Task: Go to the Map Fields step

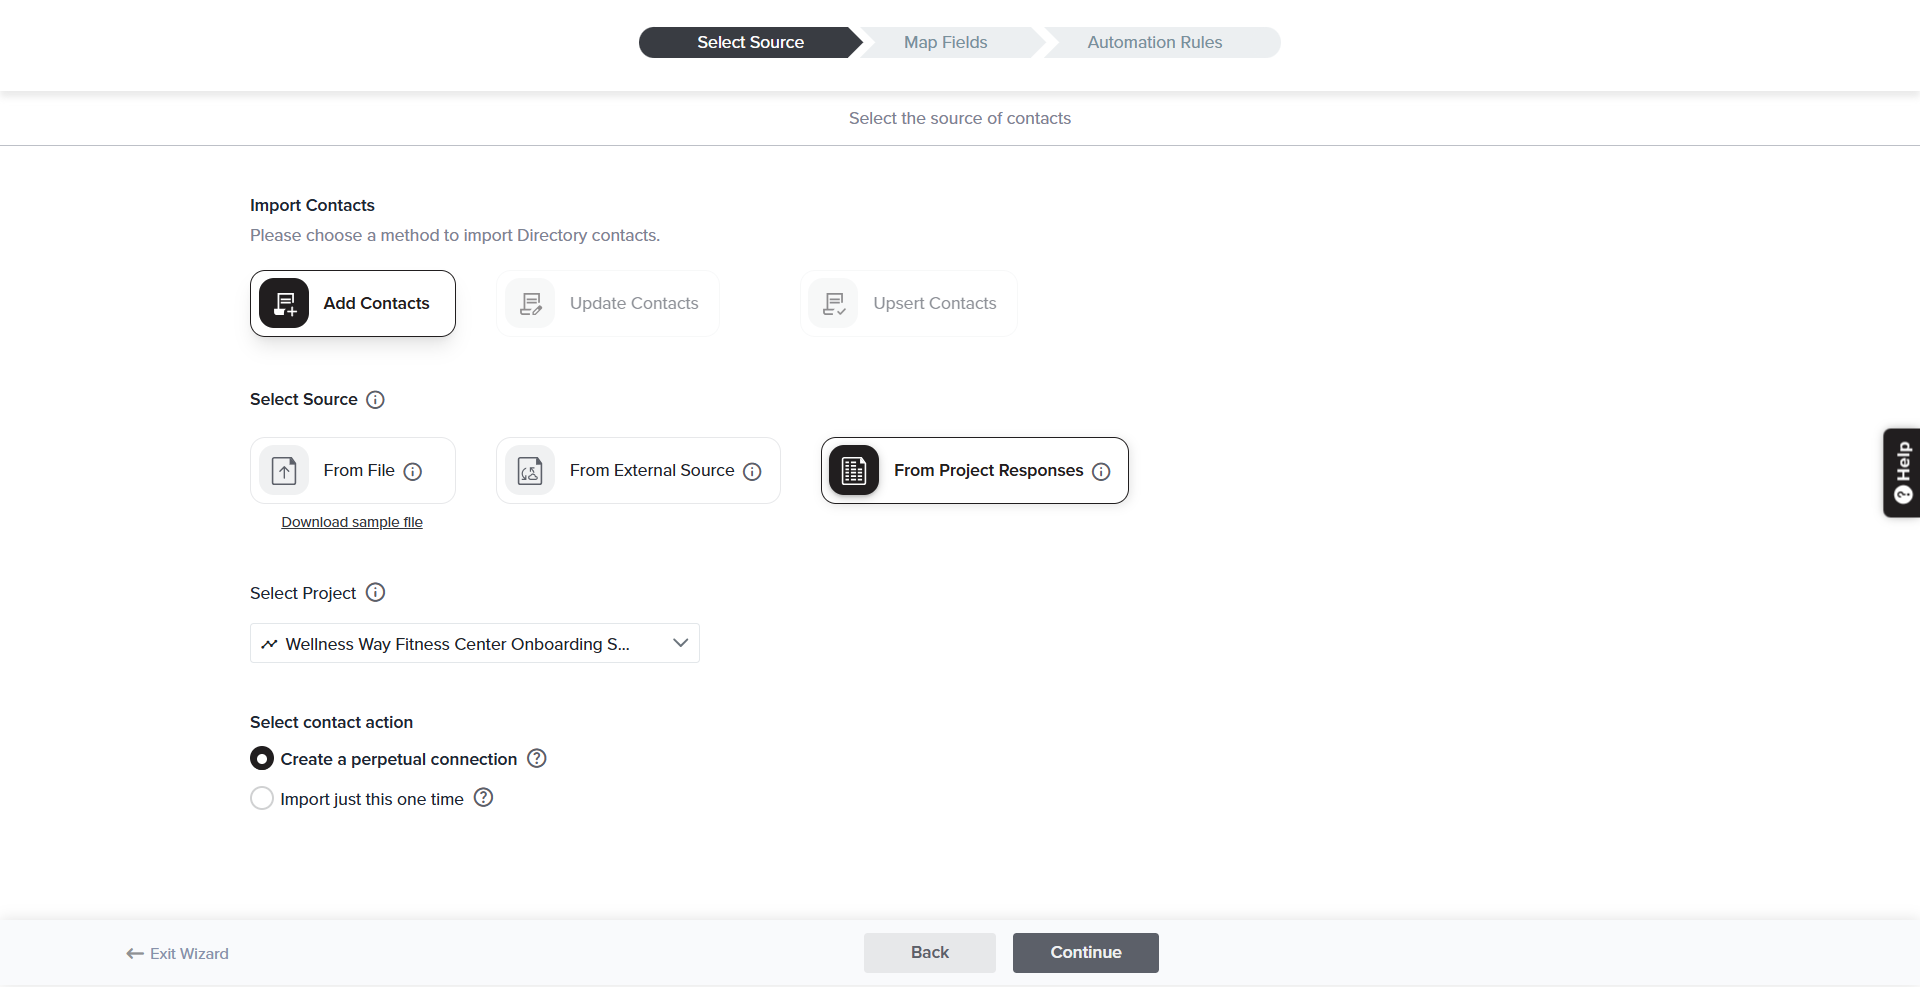Action: click(945, 42)
